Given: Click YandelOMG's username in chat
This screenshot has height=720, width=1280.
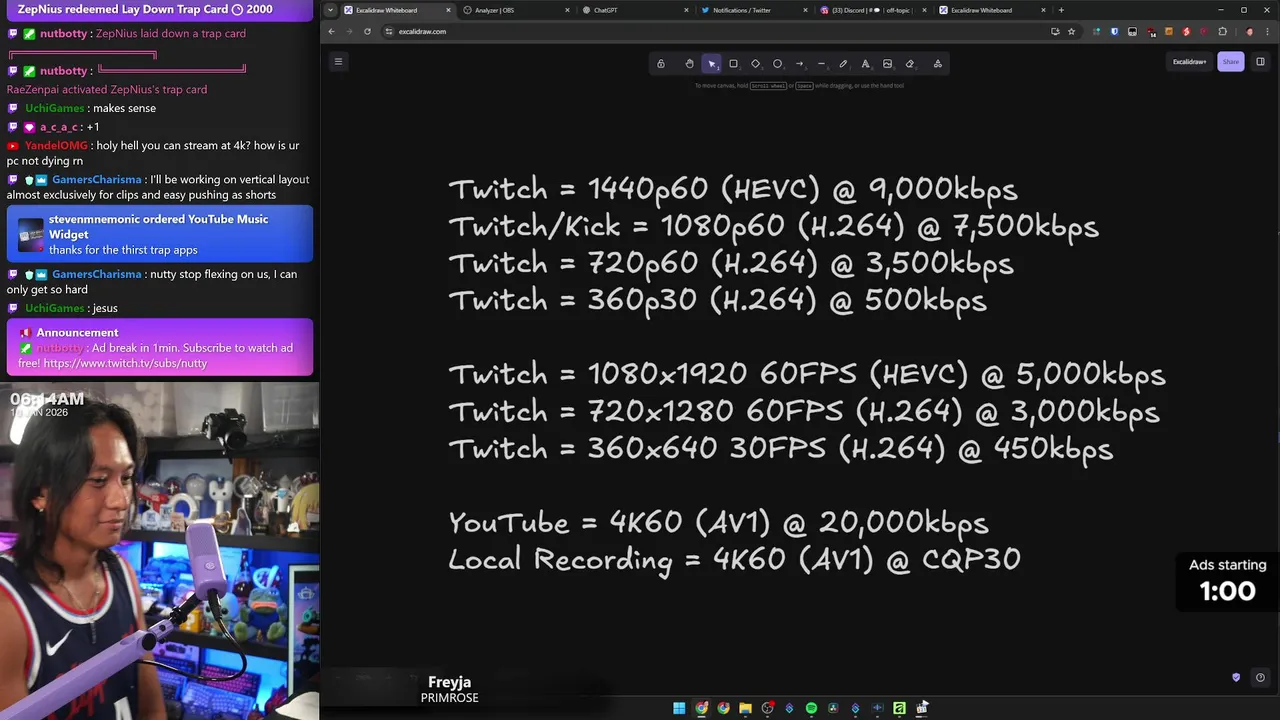Looking at the screenshot, I should click(56, 146).
